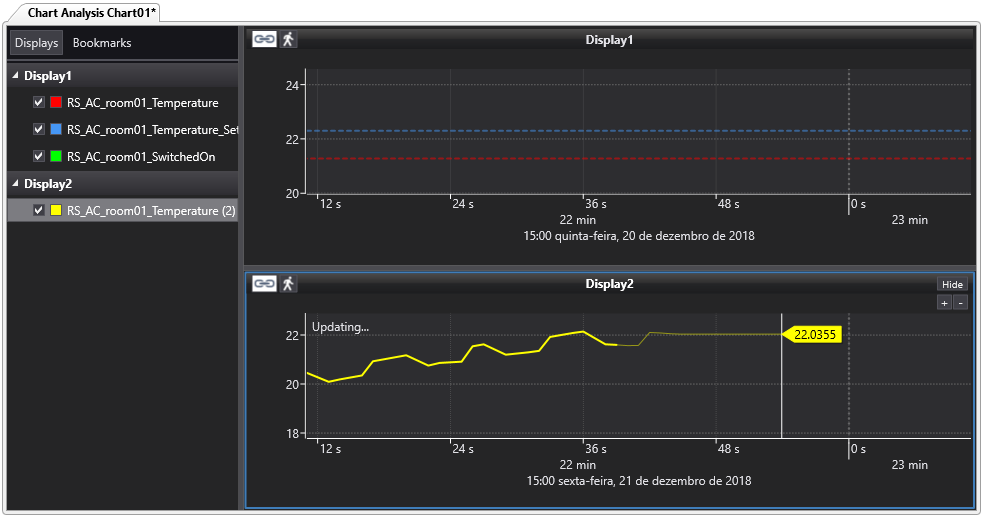Click the link icon in Display2 header
This screenshot has height=517, width=982.
pos(264,284)
